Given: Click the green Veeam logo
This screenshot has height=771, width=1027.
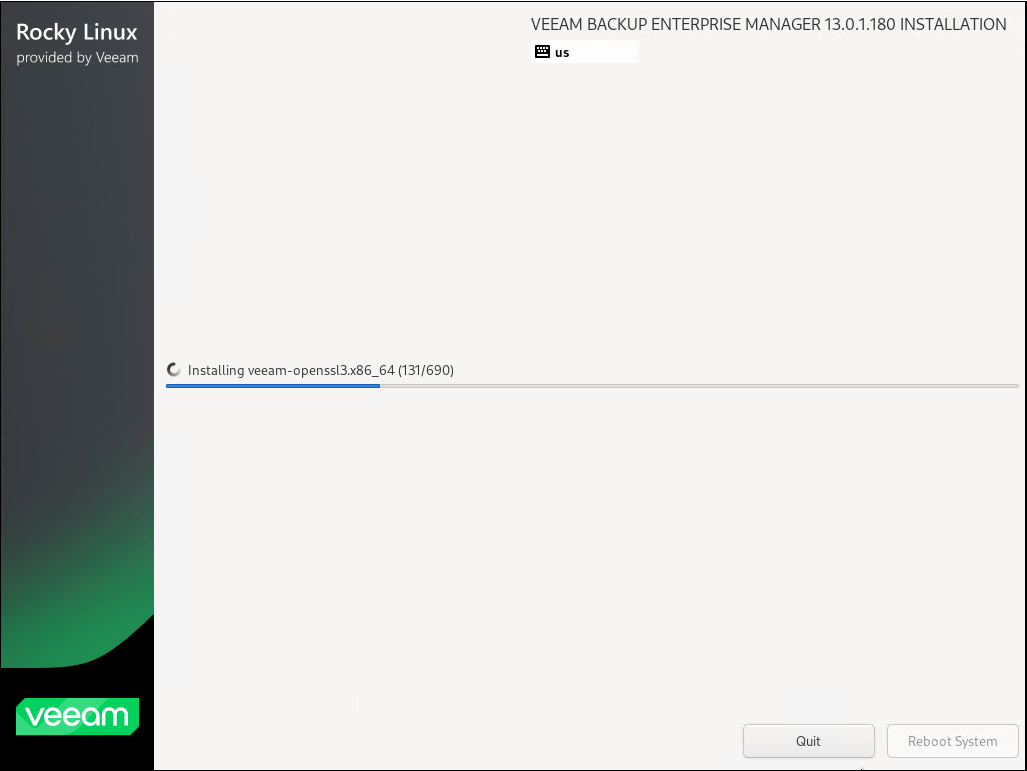Looking at the screenshot, I should 77,716.
